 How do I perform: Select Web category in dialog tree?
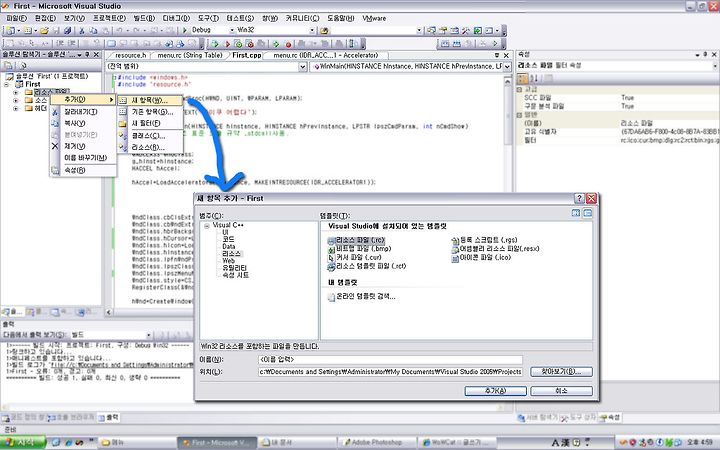(228, 260)
